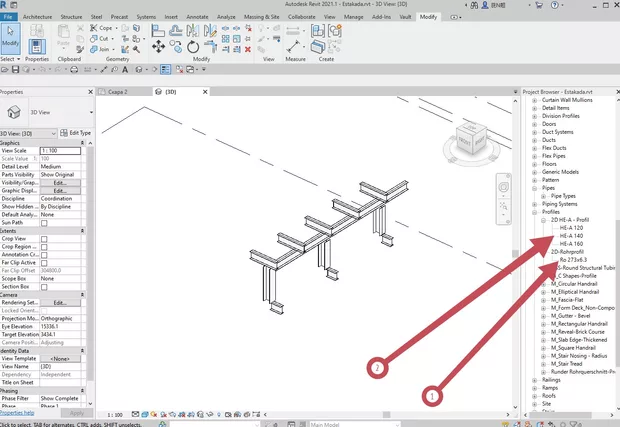Expand the Railings tree node

[x=534, y=380]
